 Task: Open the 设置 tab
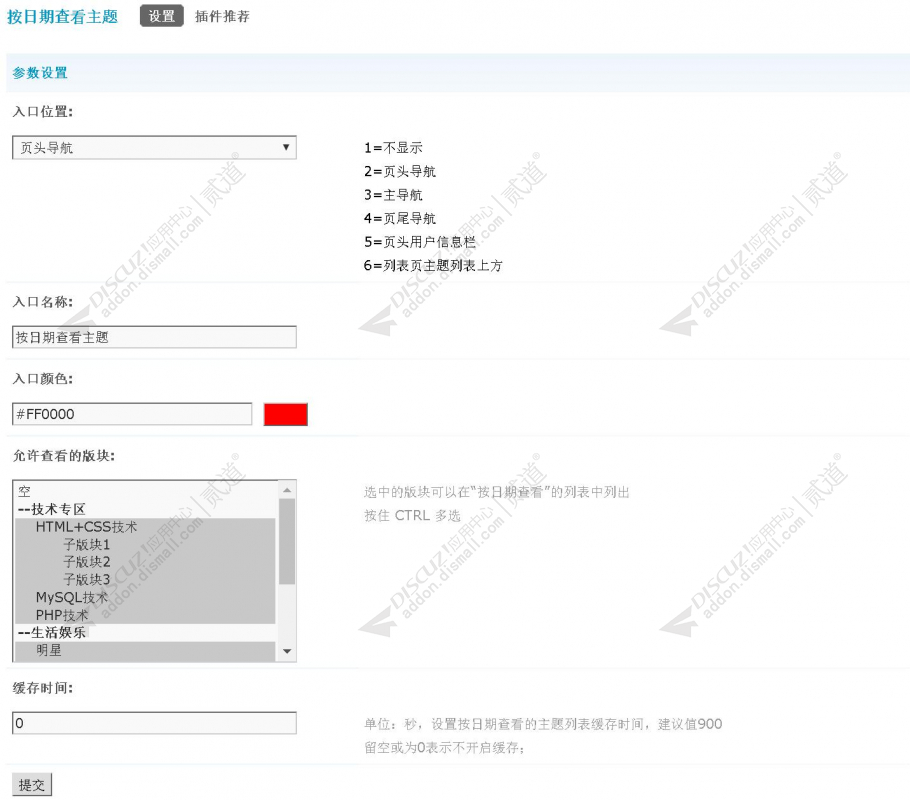pyautogui.click(x=161, y=16)
